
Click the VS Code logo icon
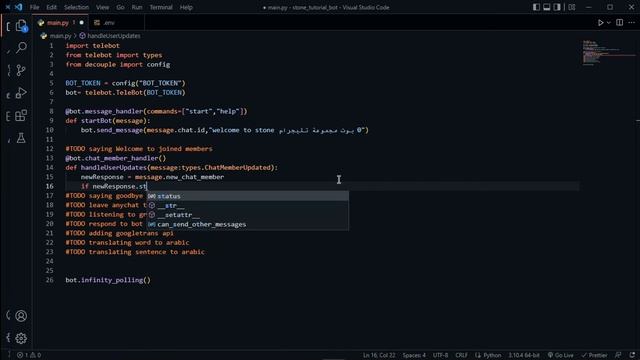[18, 7]
